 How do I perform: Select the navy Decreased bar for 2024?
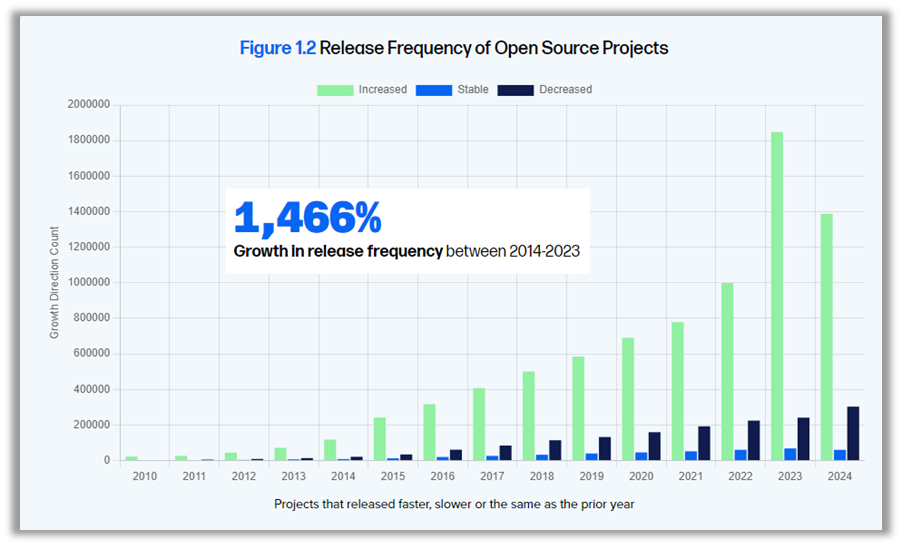[853, 433]
